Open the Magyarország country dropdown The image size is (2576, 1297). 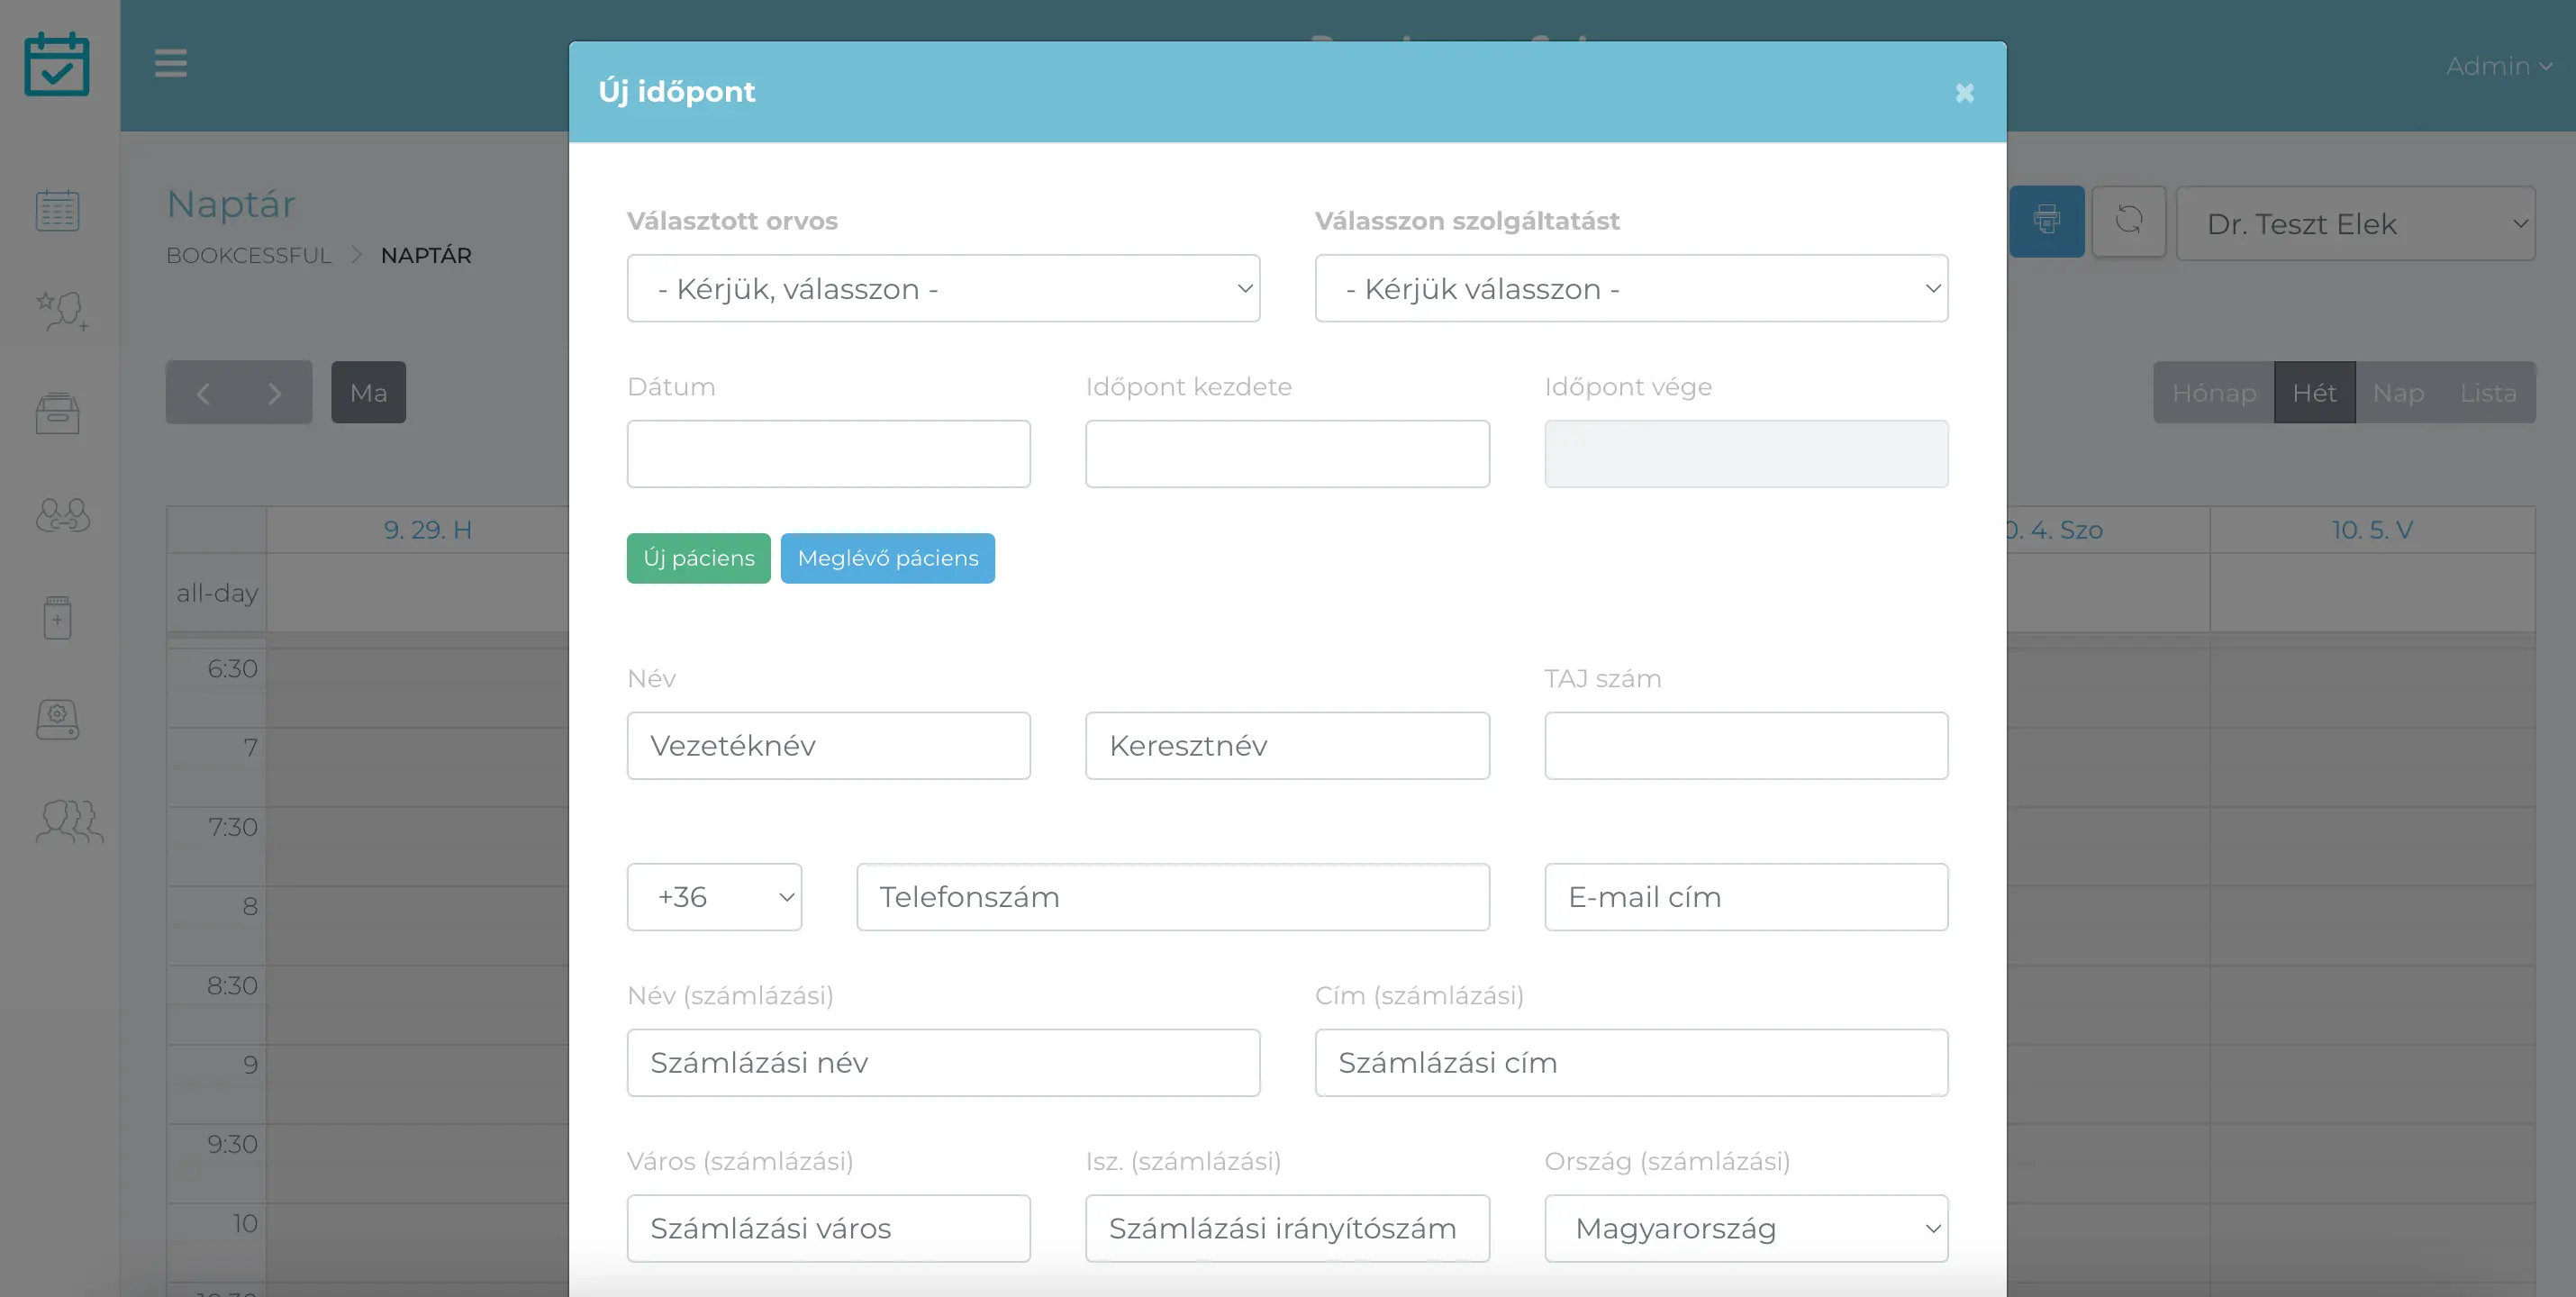[1746, 1228]
